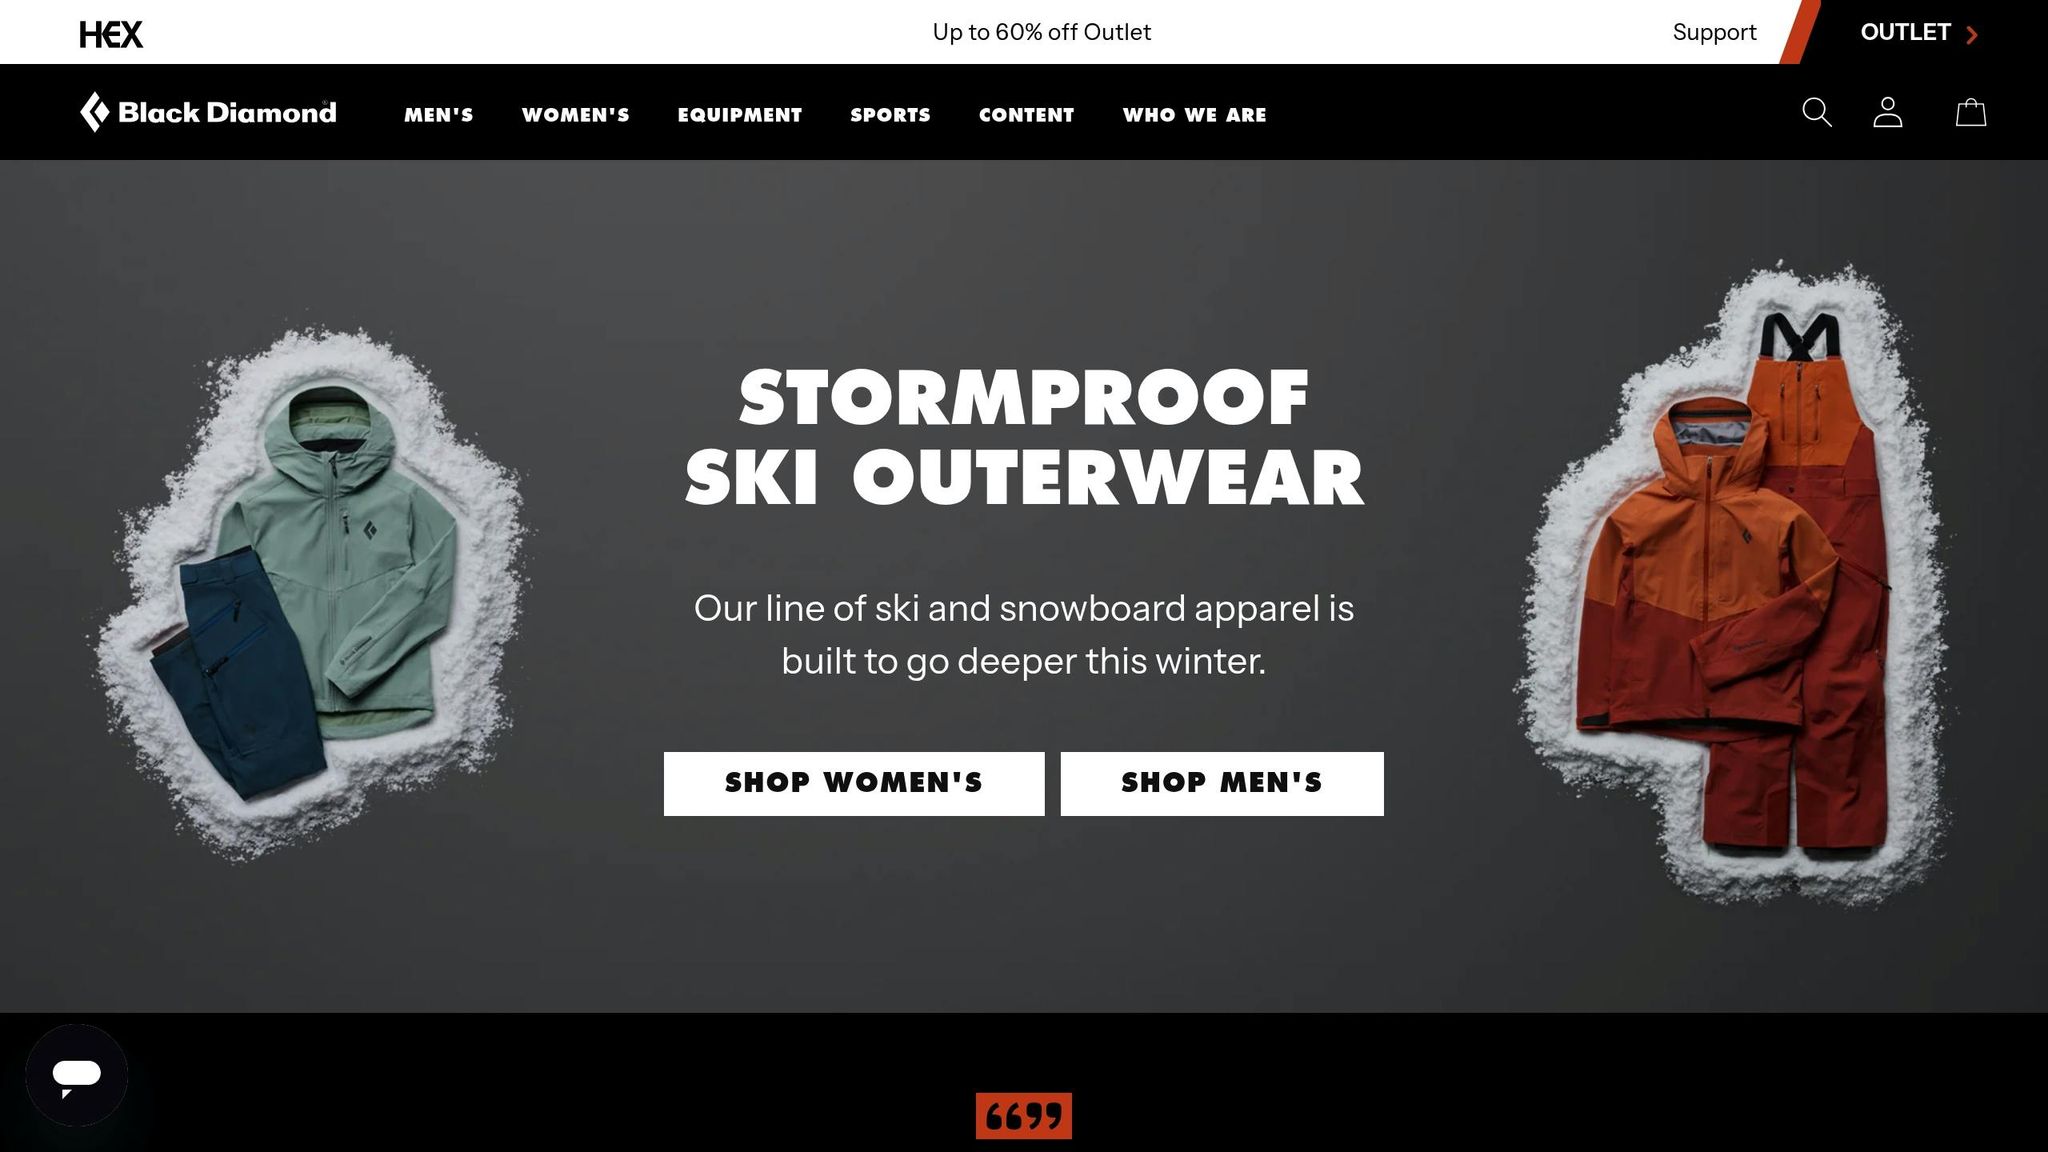Screen dimensions: 2048x1152
Task: Click the Shop Women's button
Action: (x=854, y=783)
